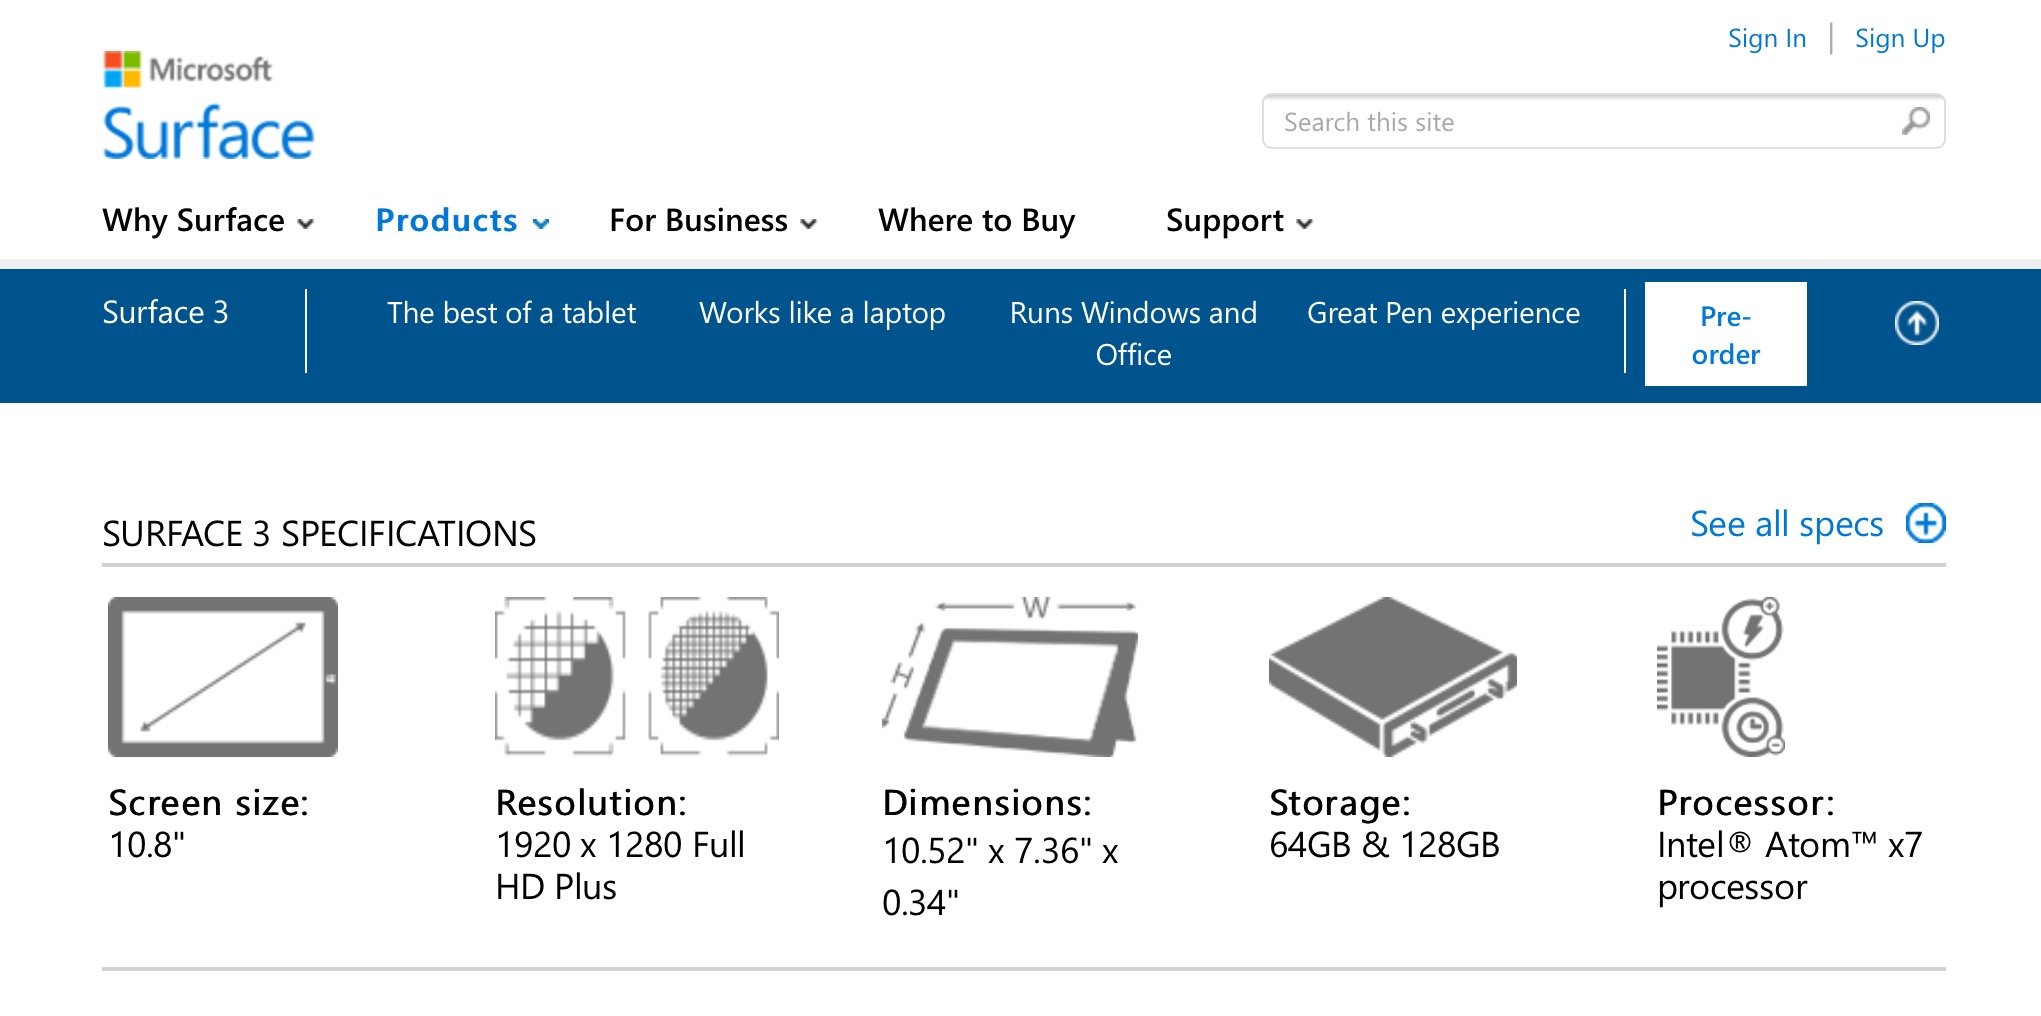Expand the For Business dropdown menu
The width and height of the screenshot is (2041, 1016).
tap(713, 220)
